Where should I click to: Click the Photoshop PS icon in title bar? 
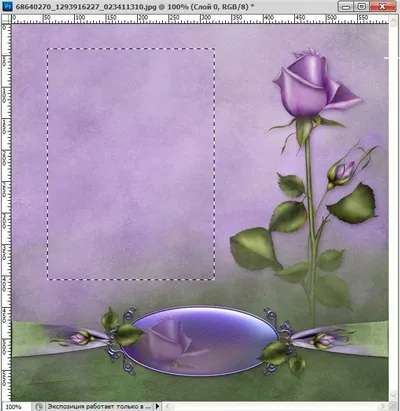point(7,6)
